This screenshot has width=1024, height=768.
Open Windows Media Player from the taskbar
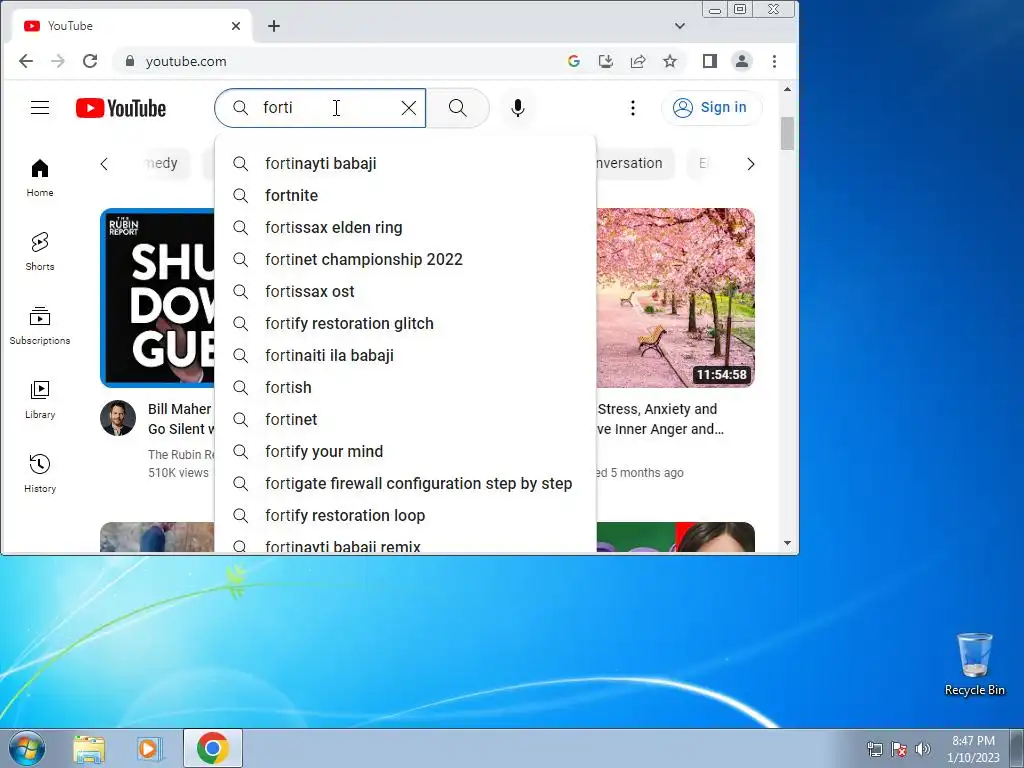click(x=150, y=748)
